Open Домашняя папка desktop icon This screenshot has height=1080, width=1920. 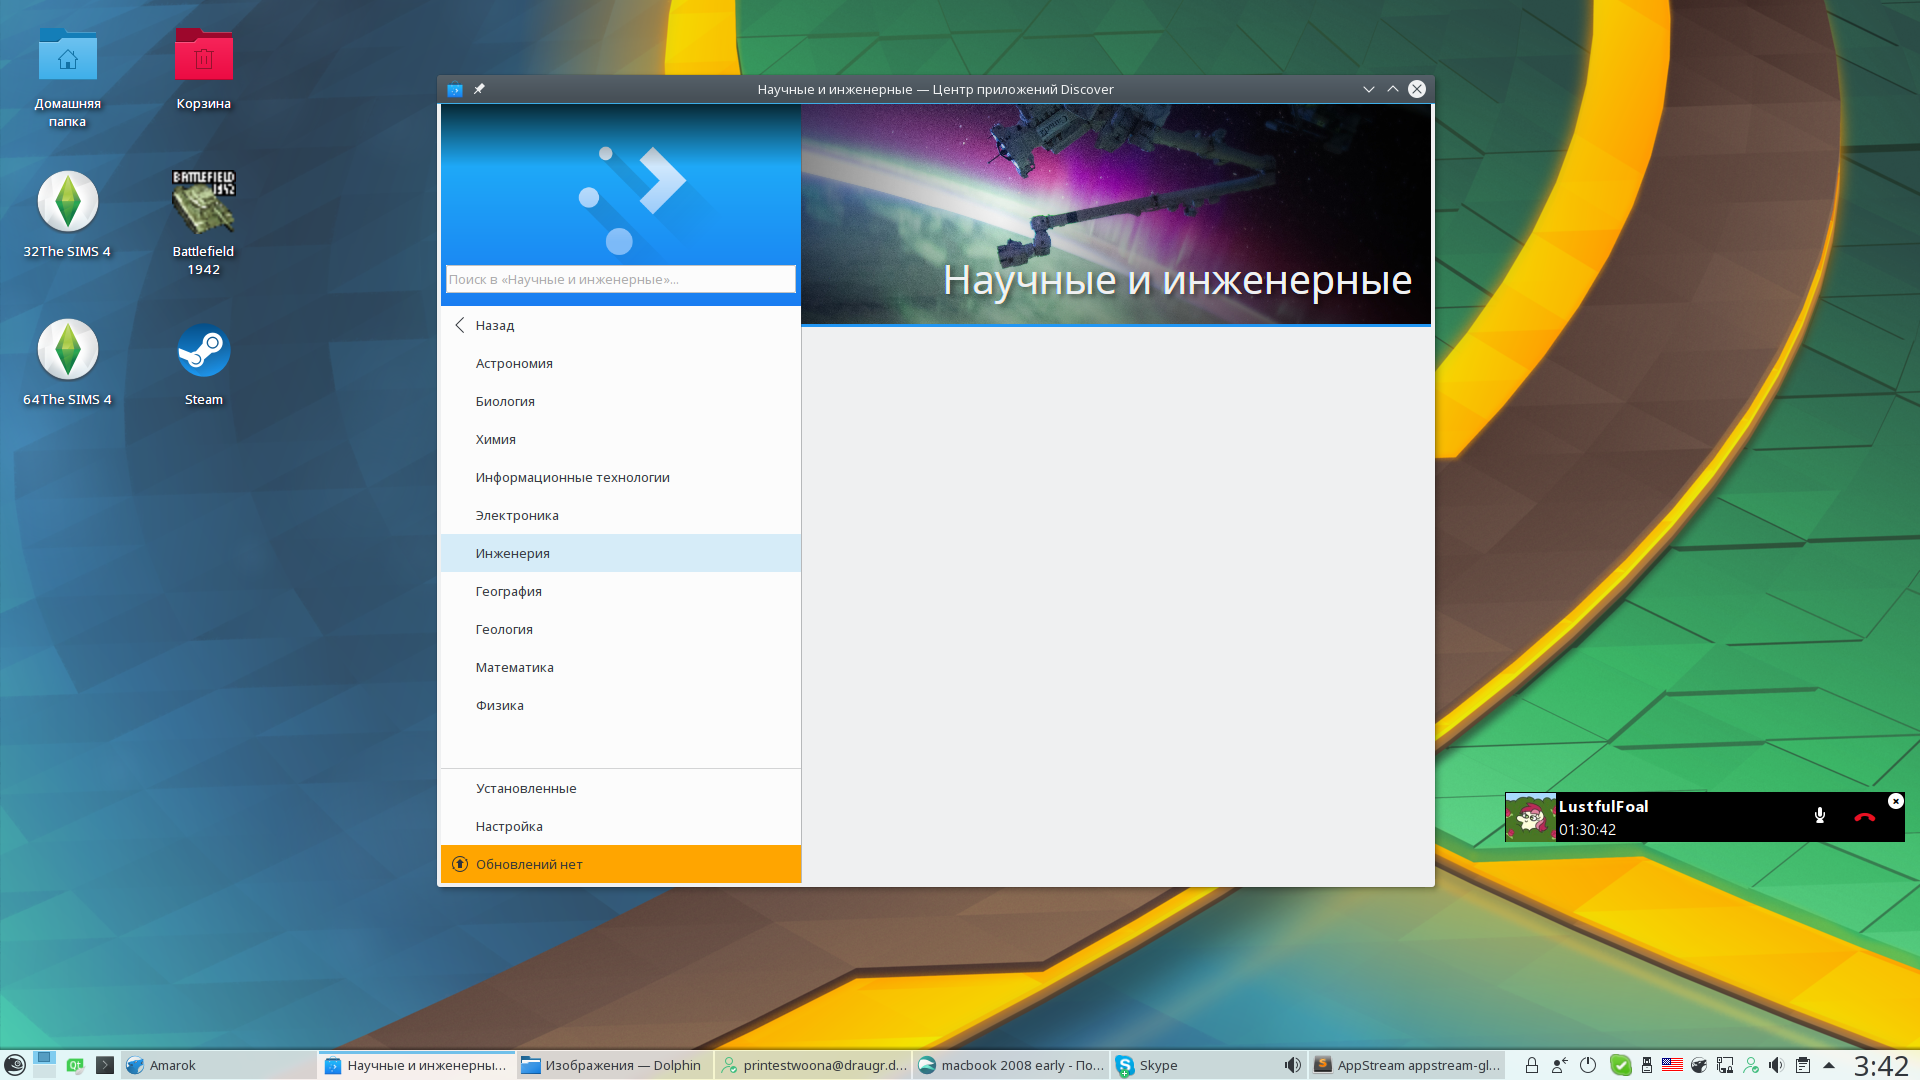[x=68, y=77]
